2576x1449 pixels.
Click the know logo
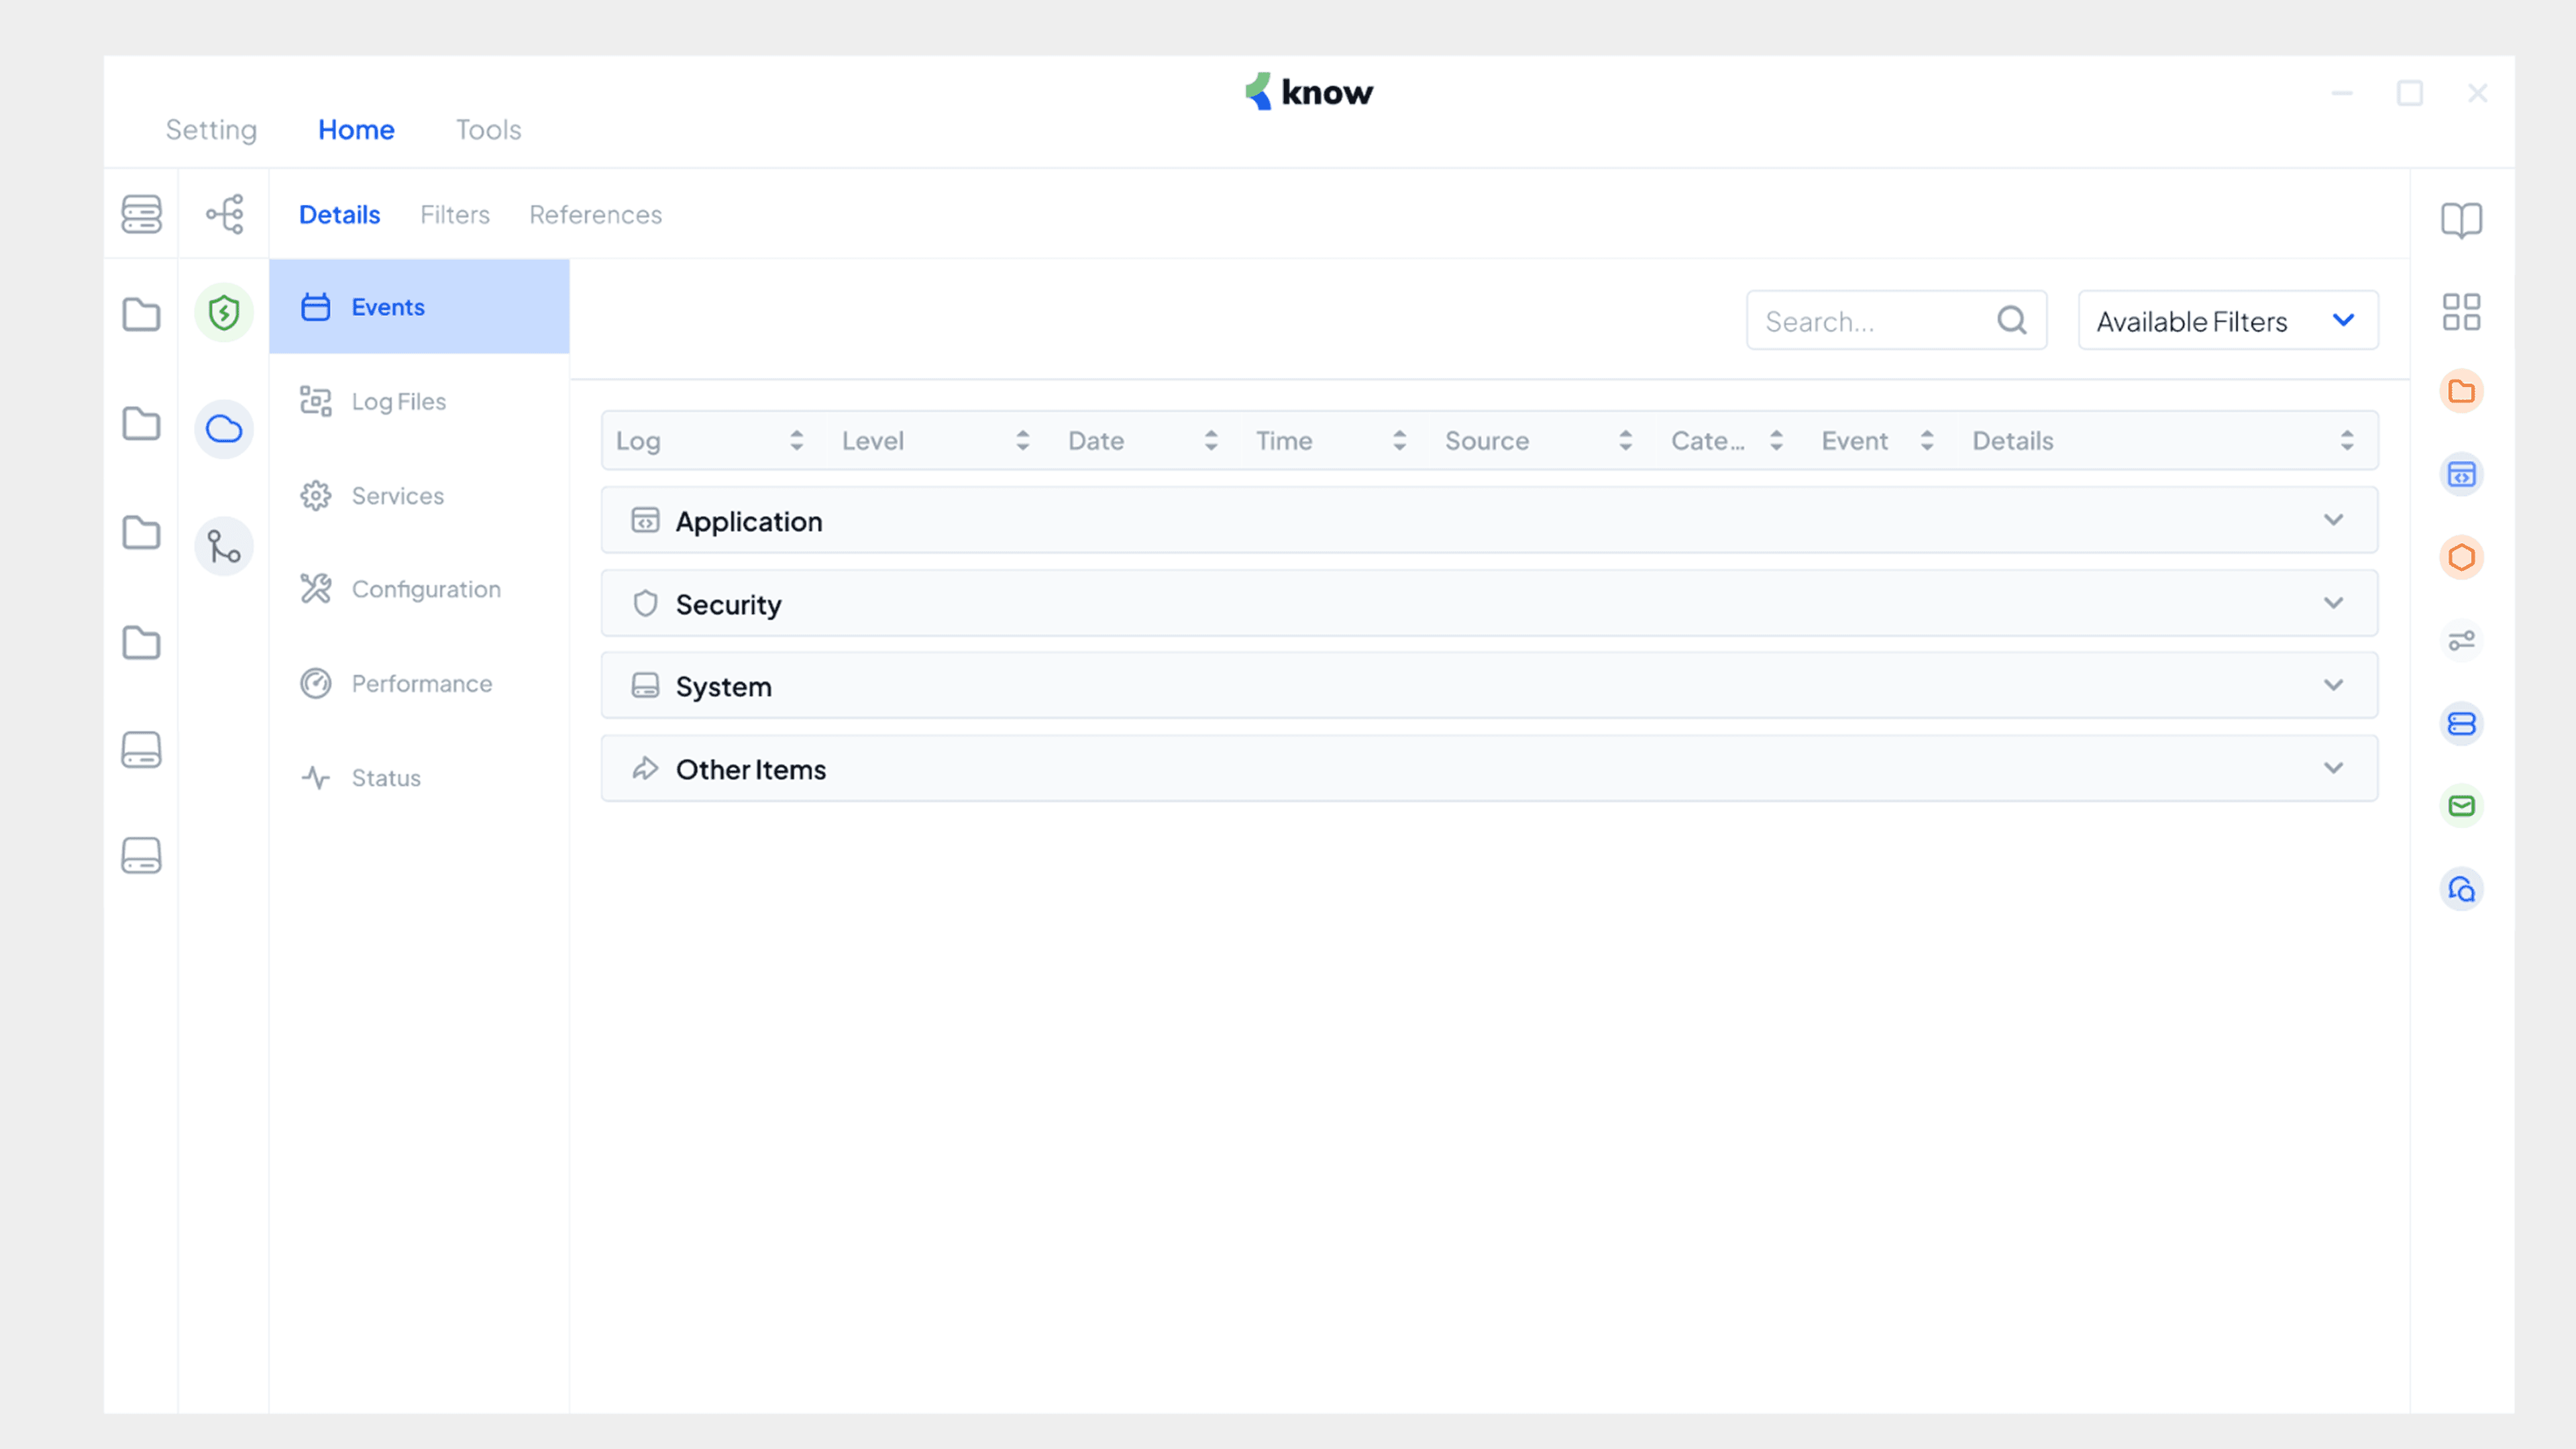1309,92
